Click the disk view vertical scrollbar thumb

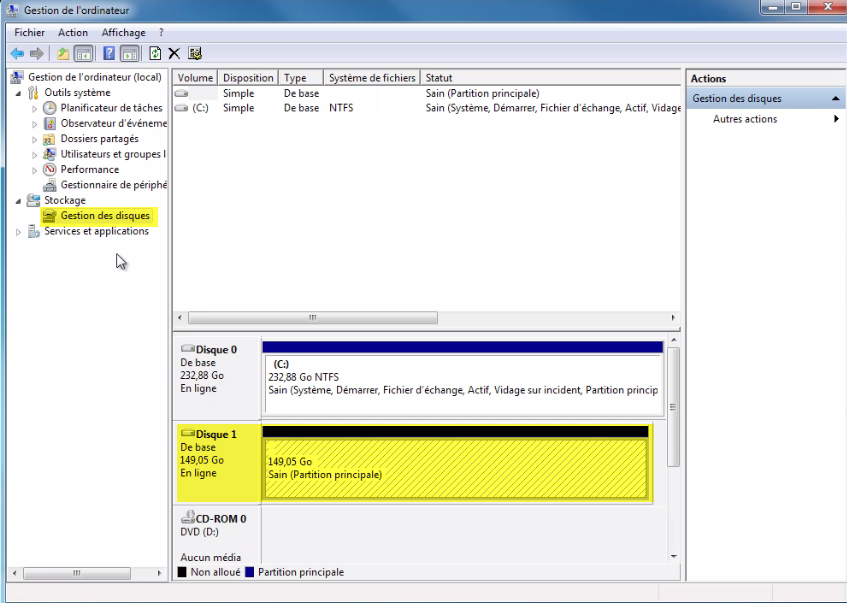click(673, 407)
